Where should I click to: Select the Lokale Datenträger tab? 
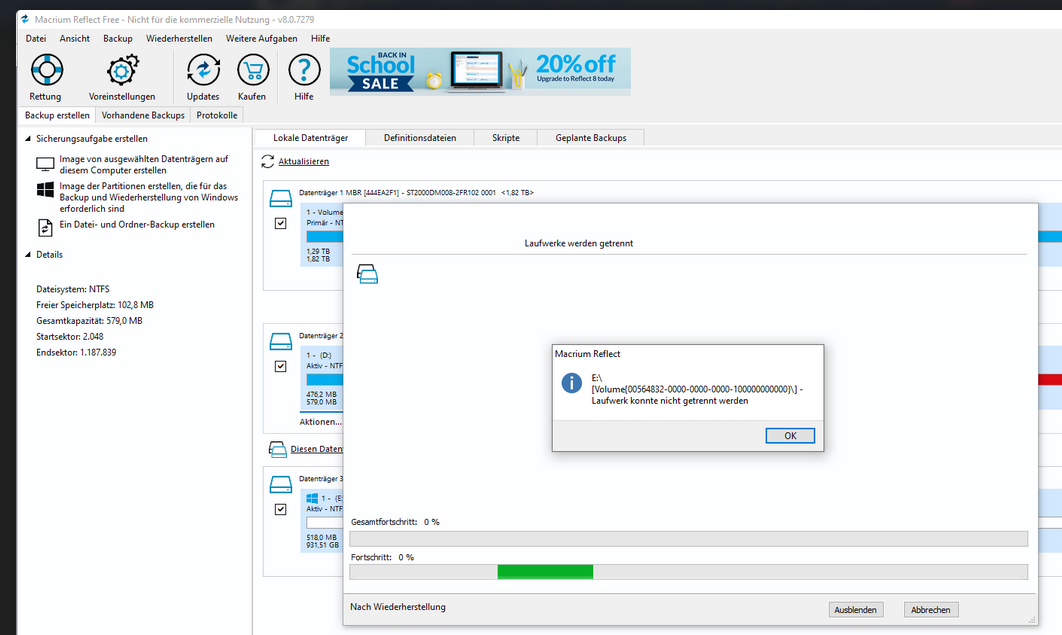pyautogui.click(x=310, y=137)
